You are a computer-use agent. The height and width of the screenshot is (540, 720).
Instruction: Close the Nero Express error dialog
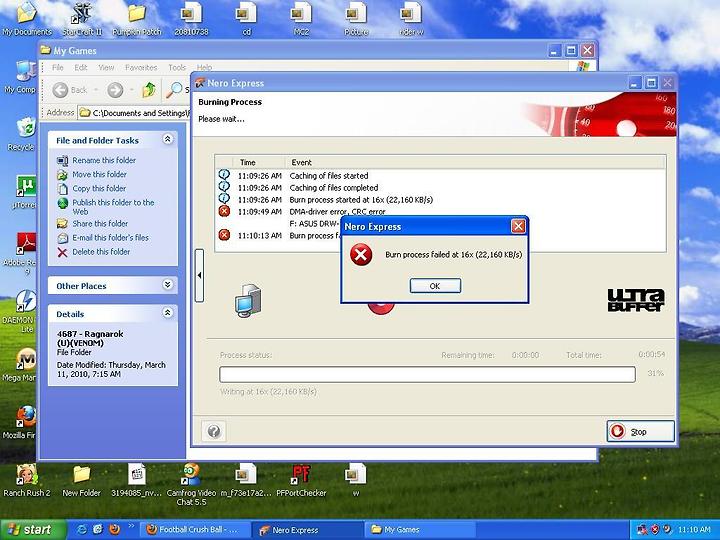coord(518,226)
